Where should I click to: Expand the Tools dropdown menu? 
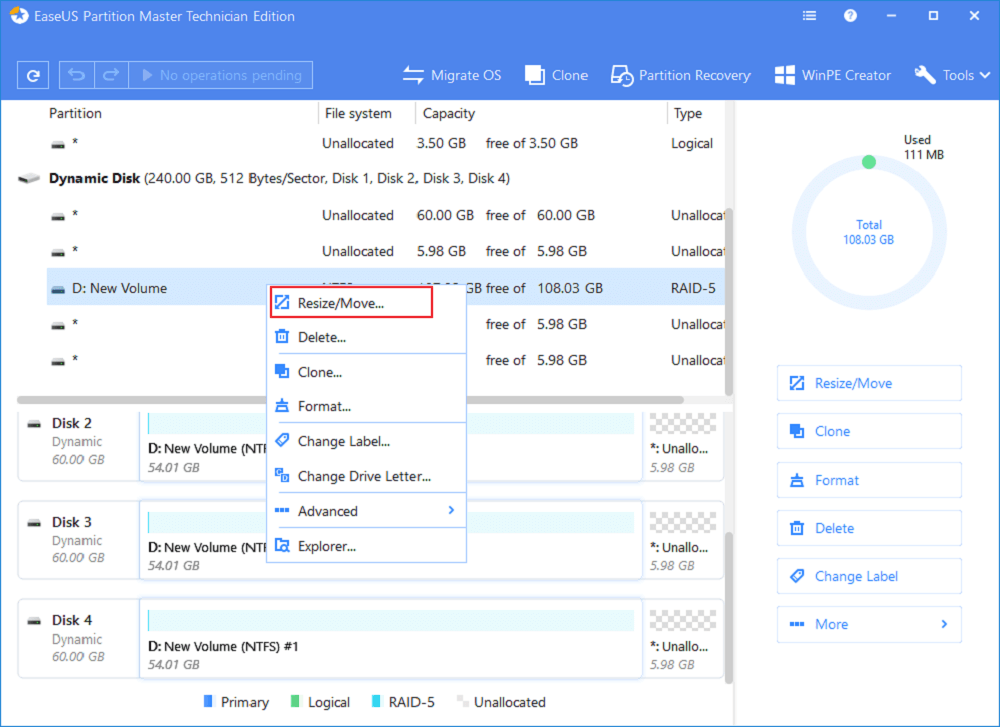pyautogui.click(x=949, y=75)
